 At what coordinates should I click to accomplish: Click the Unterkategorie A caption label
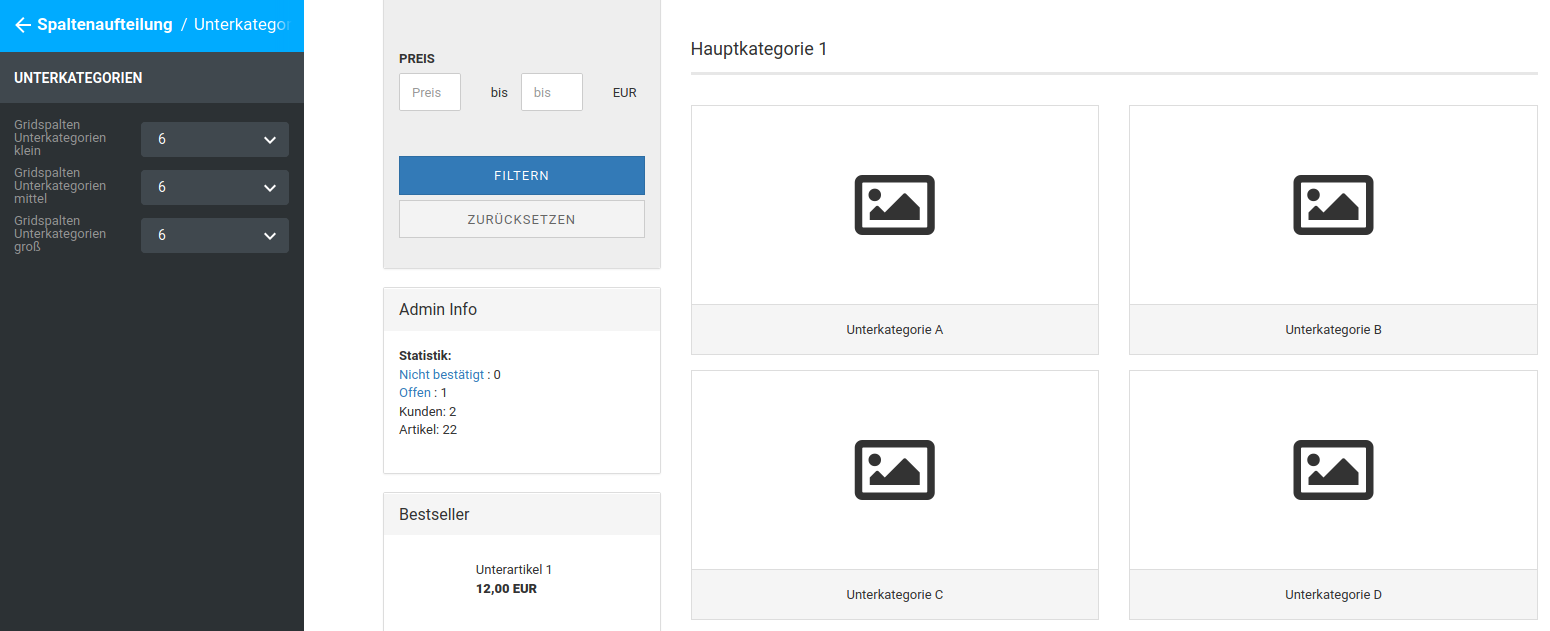click(894, 330)
